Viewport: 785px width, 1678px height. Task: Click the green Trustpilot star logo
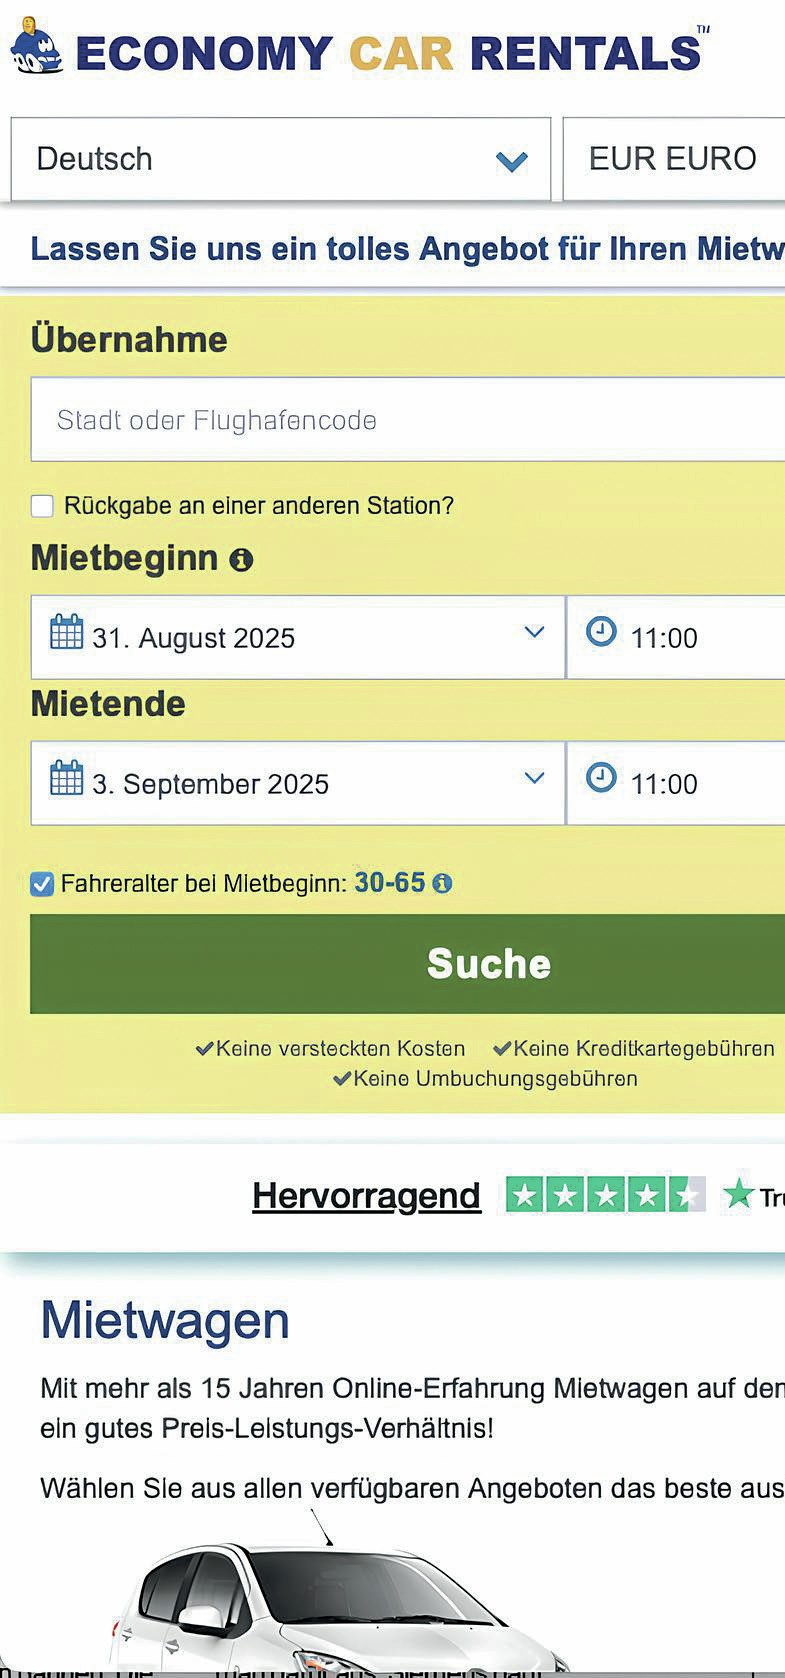click(738, 1193)
